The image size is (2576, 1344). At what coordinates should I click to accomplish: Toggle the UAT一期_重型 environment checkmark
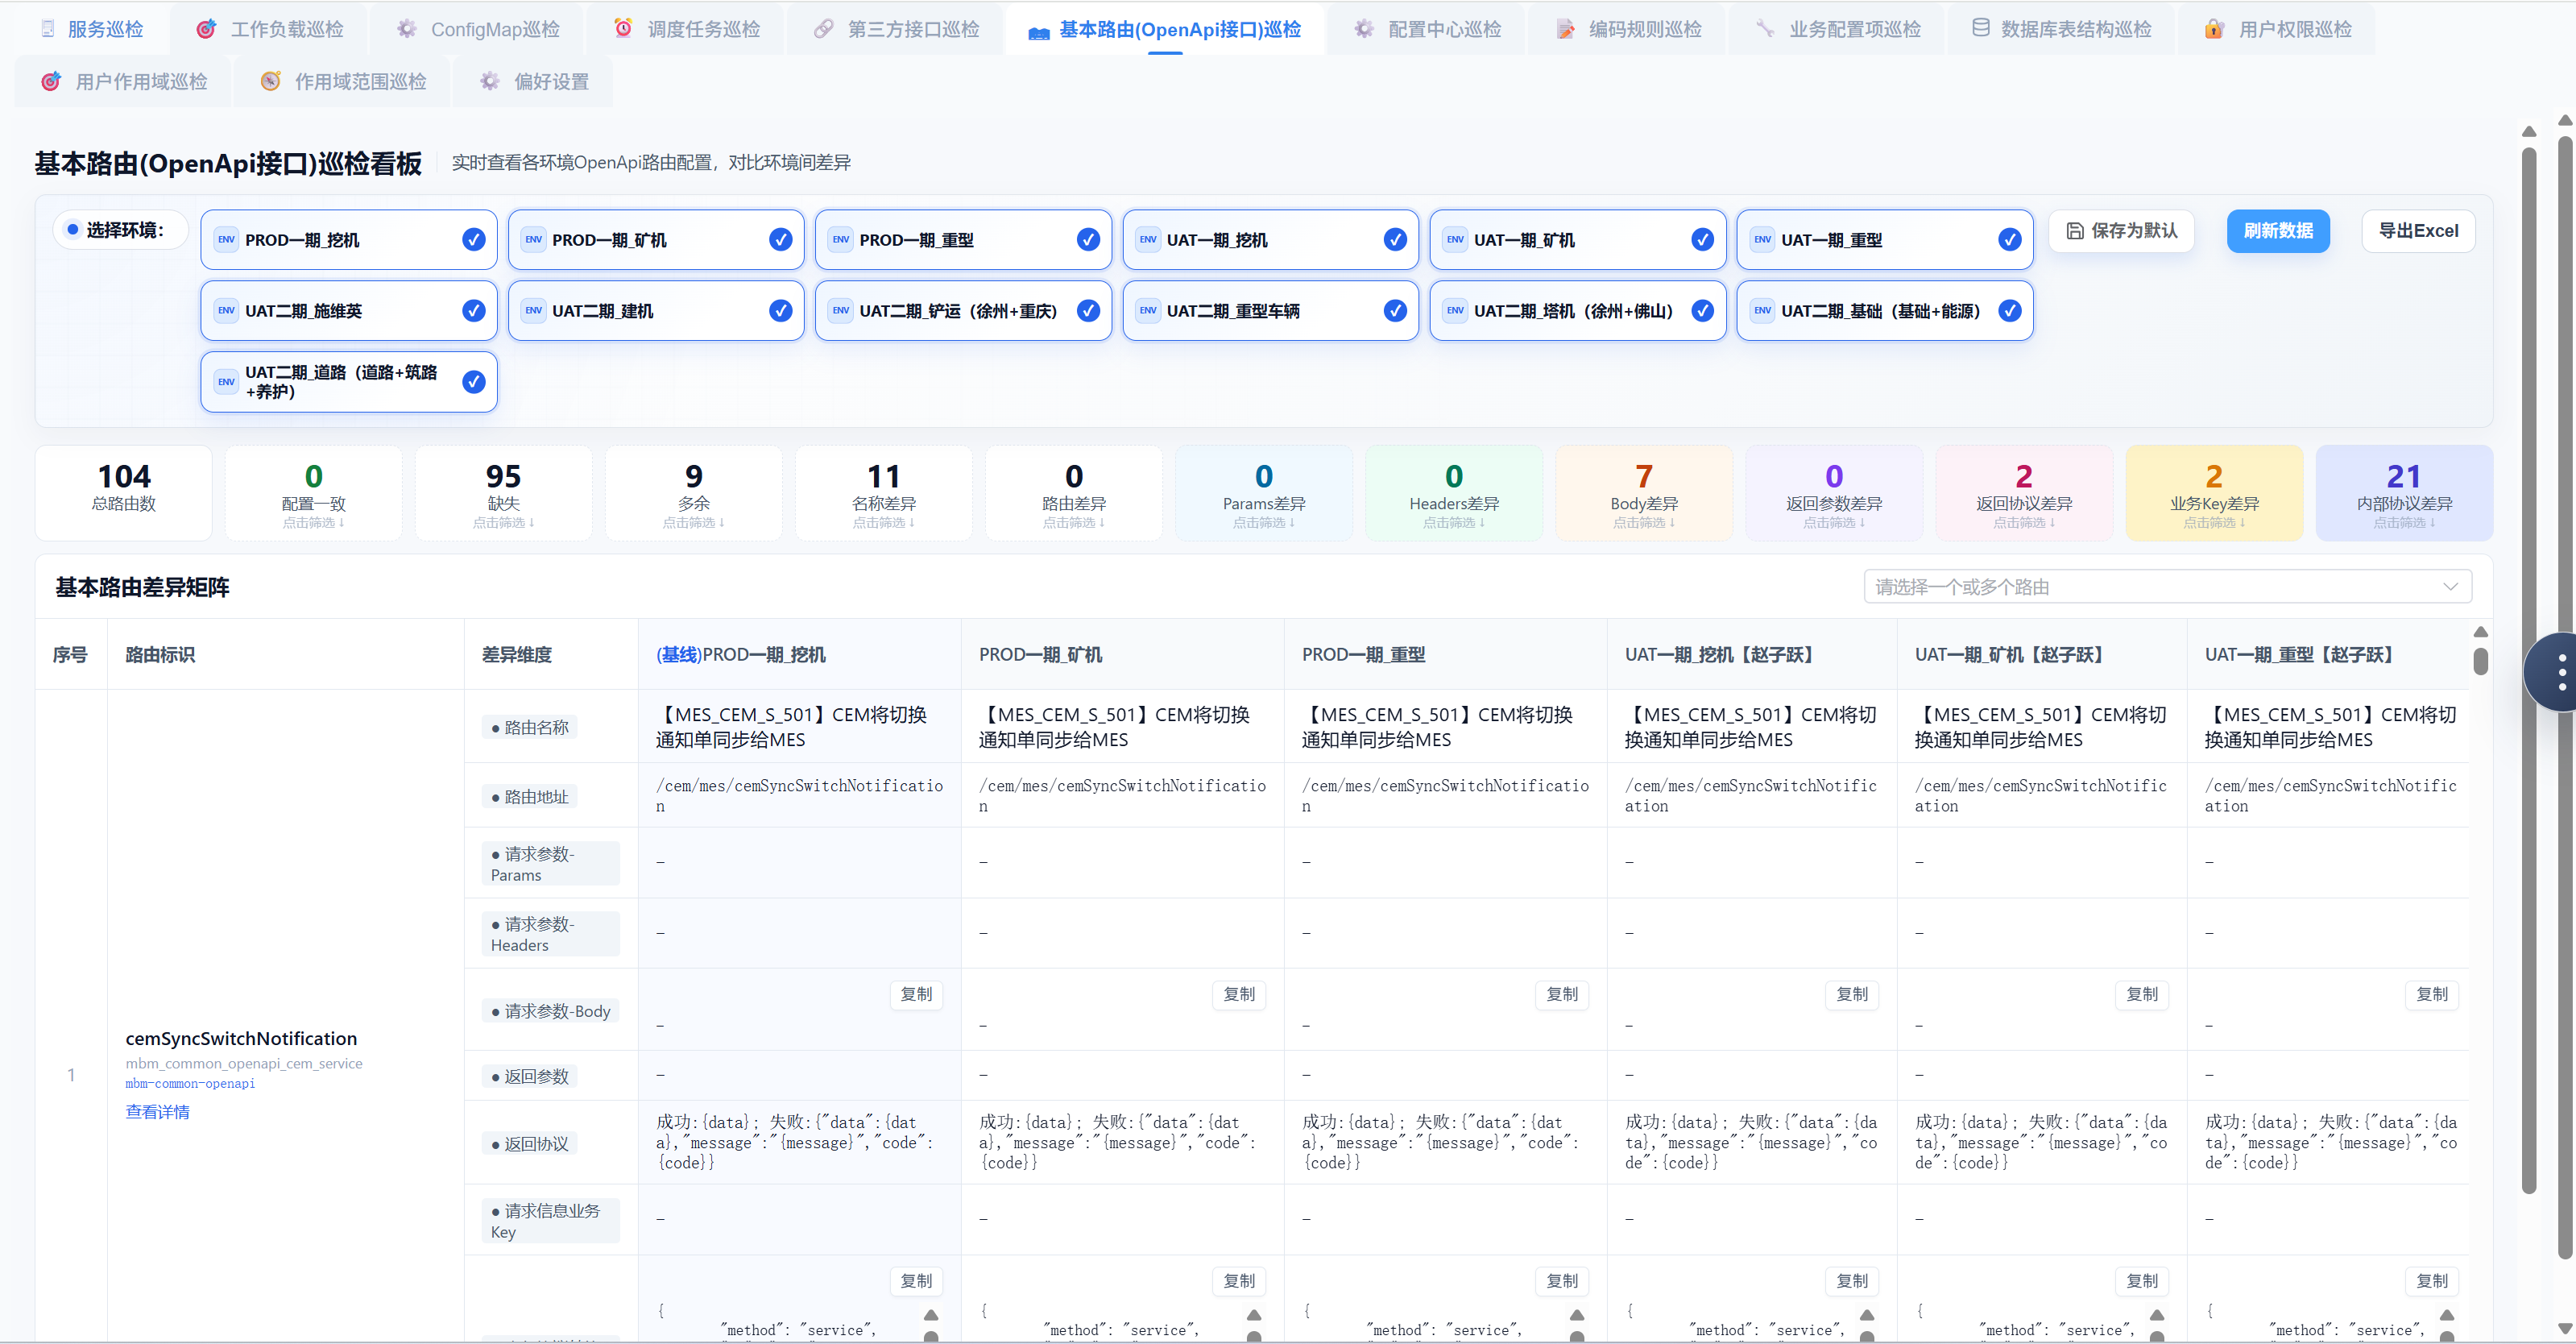2009,240
